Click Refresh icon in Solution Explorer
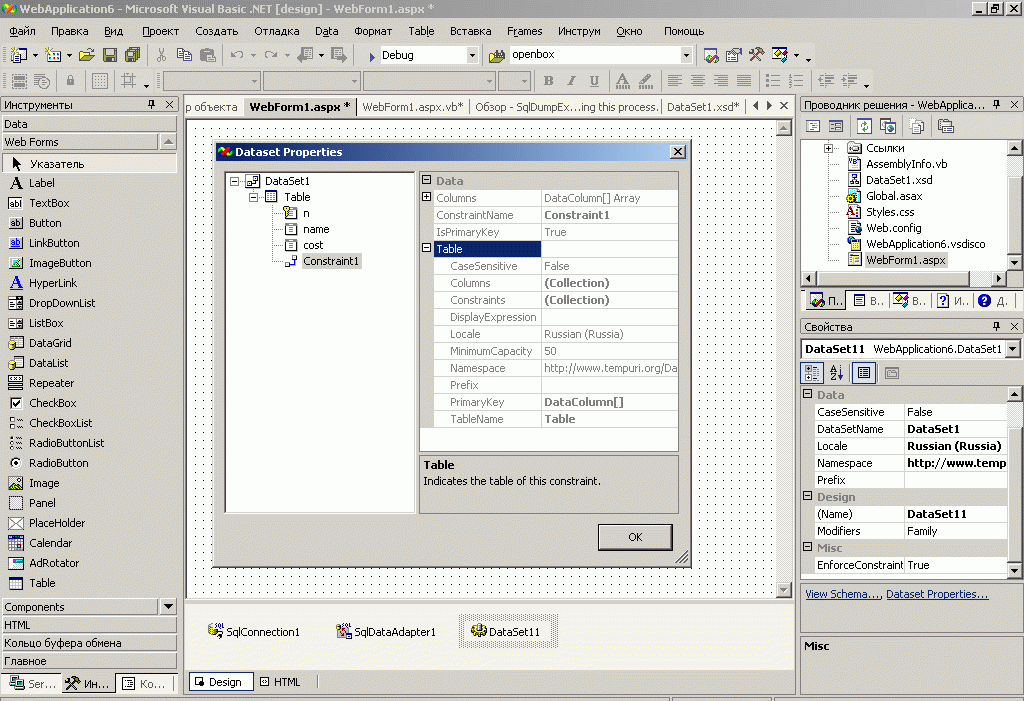The width and height of the screenshot is (1024, 701). [x=865, y=126]
